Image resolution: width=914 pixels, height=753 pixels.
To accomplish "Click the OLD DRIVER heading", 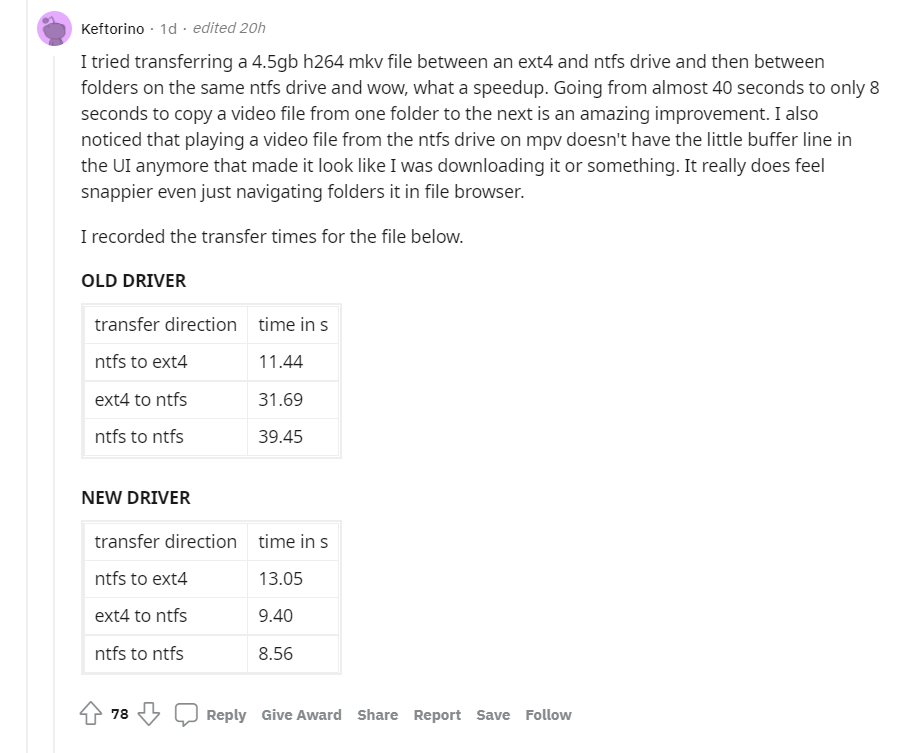I will (134, 281).
